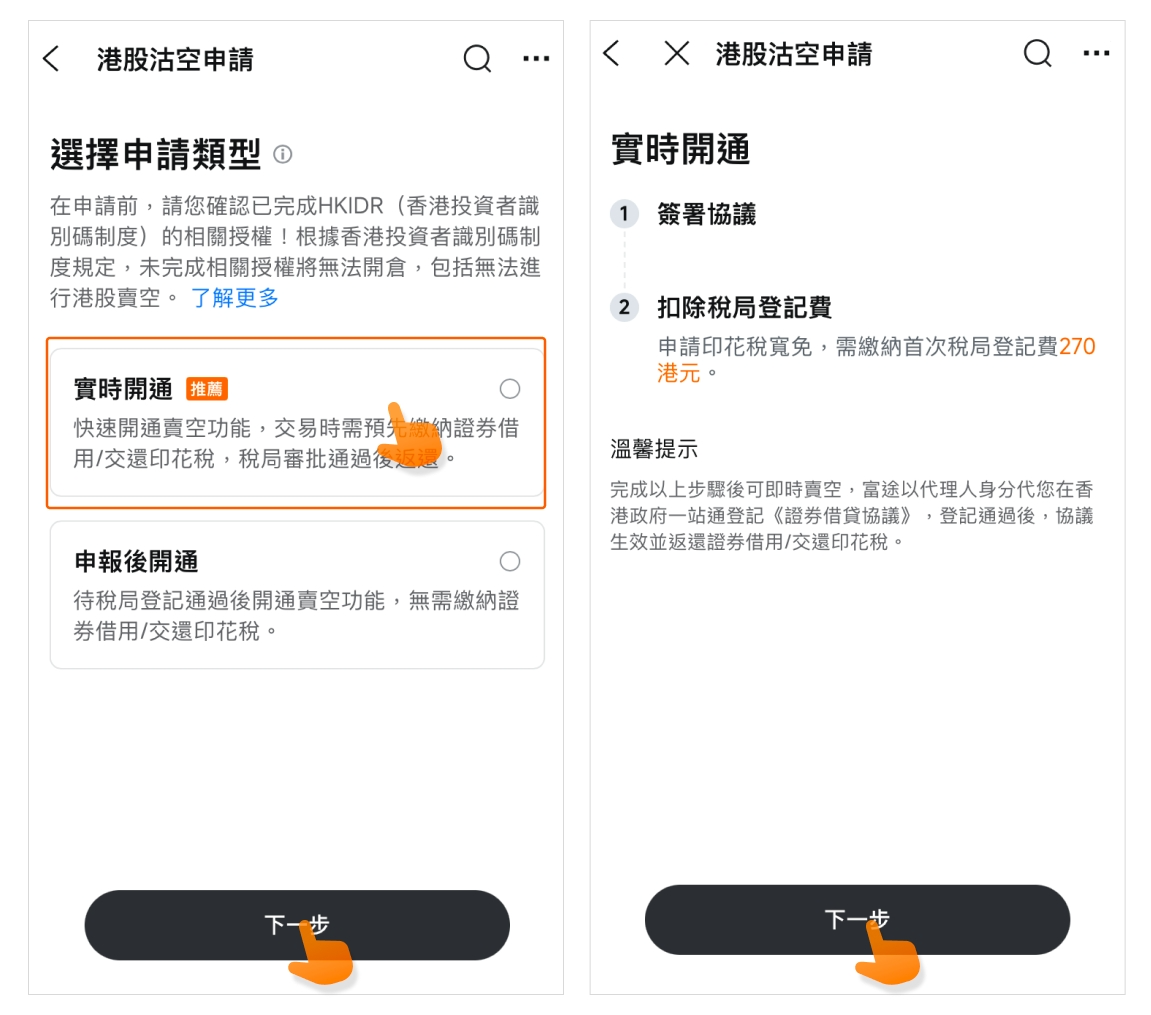Select the 申報後開通 radio button
1151x1015 pixels.
[x=510, y=561]
